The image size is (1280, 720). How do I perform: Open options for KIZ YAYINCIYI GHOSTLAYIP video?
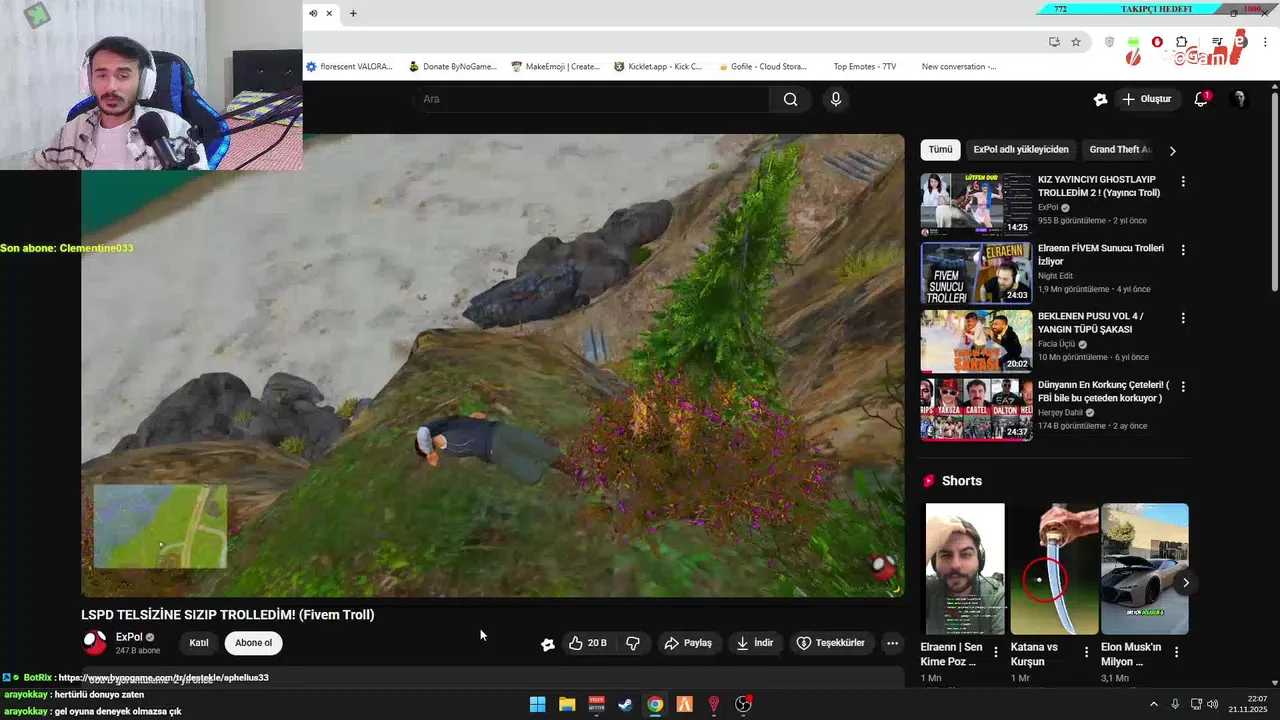pyautogui.click(x=1183, y=182)
